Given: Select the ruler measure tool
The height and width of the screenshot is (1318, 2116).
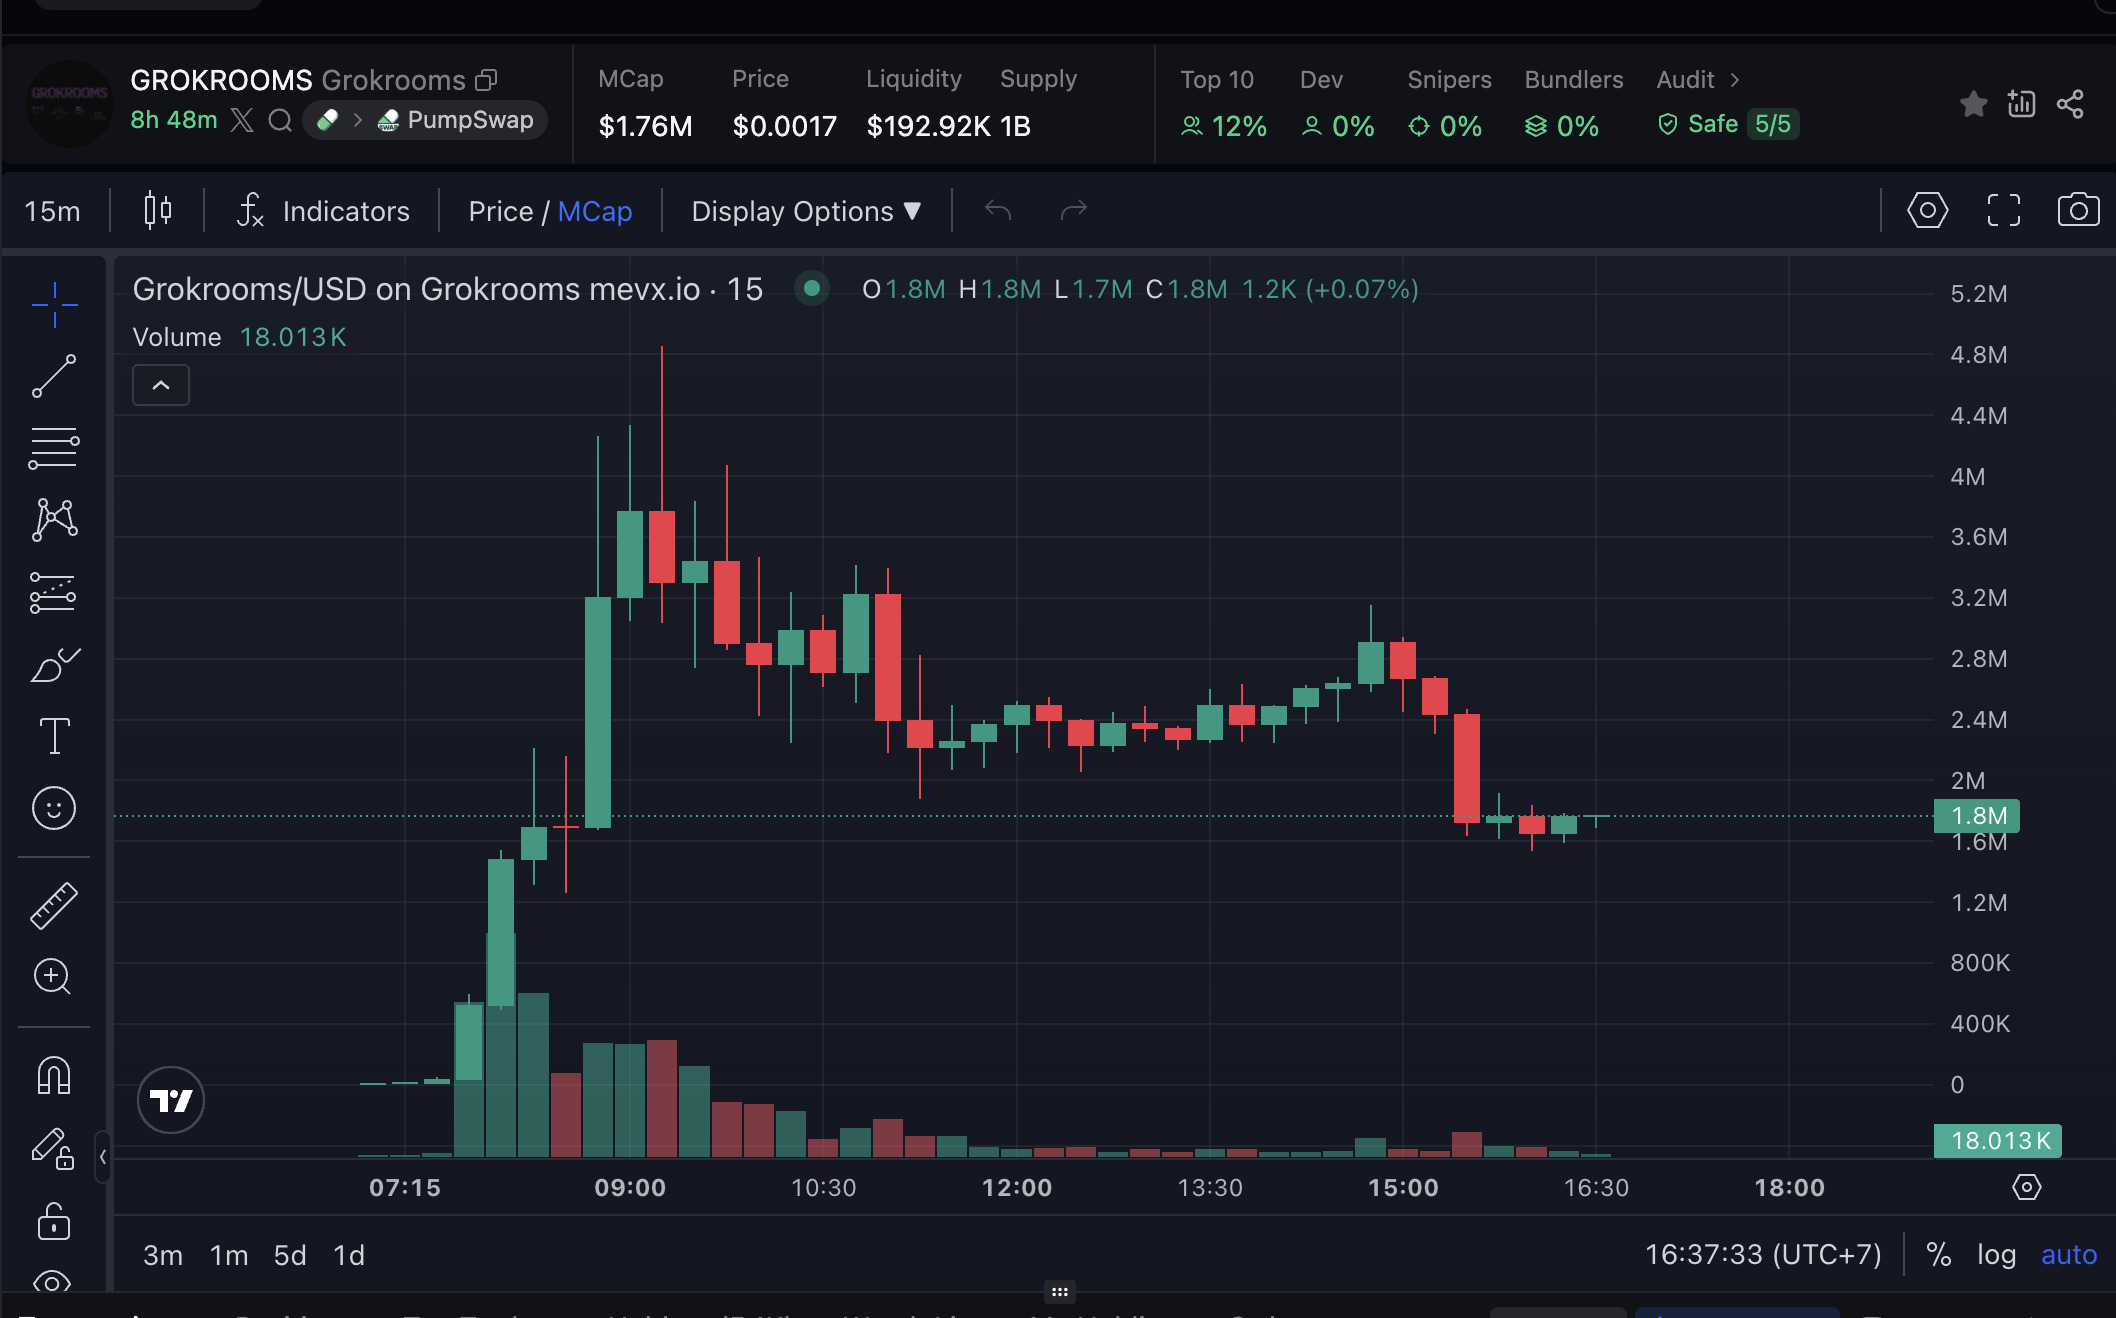Looking at the screenshot, I should coord(54,906).
